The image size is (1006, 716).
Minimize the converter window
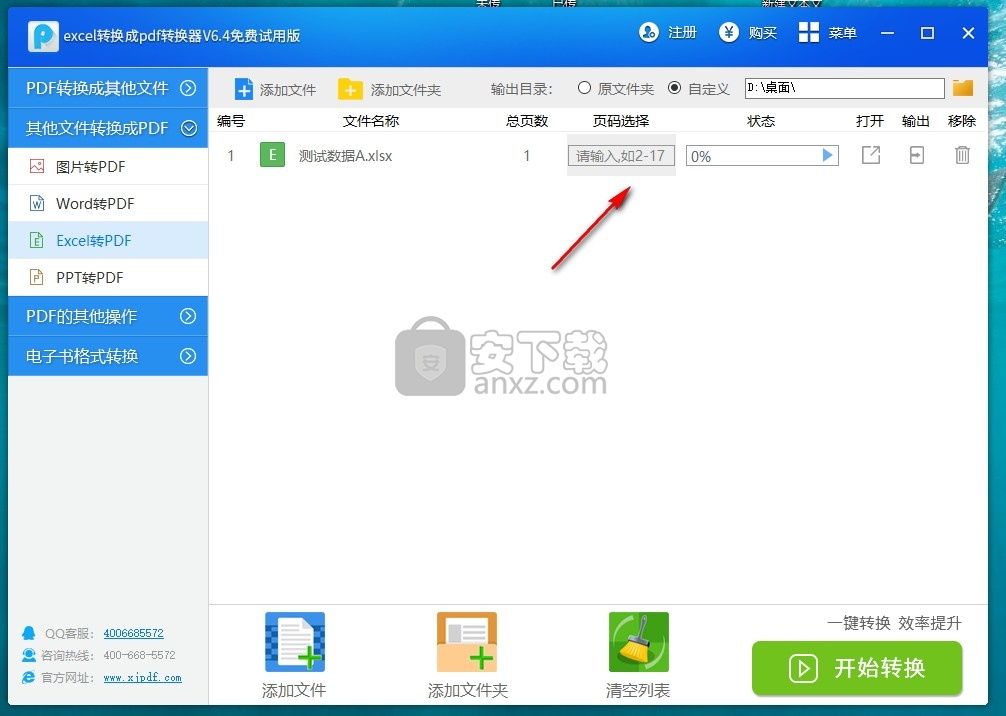click(x=887, y=33)
